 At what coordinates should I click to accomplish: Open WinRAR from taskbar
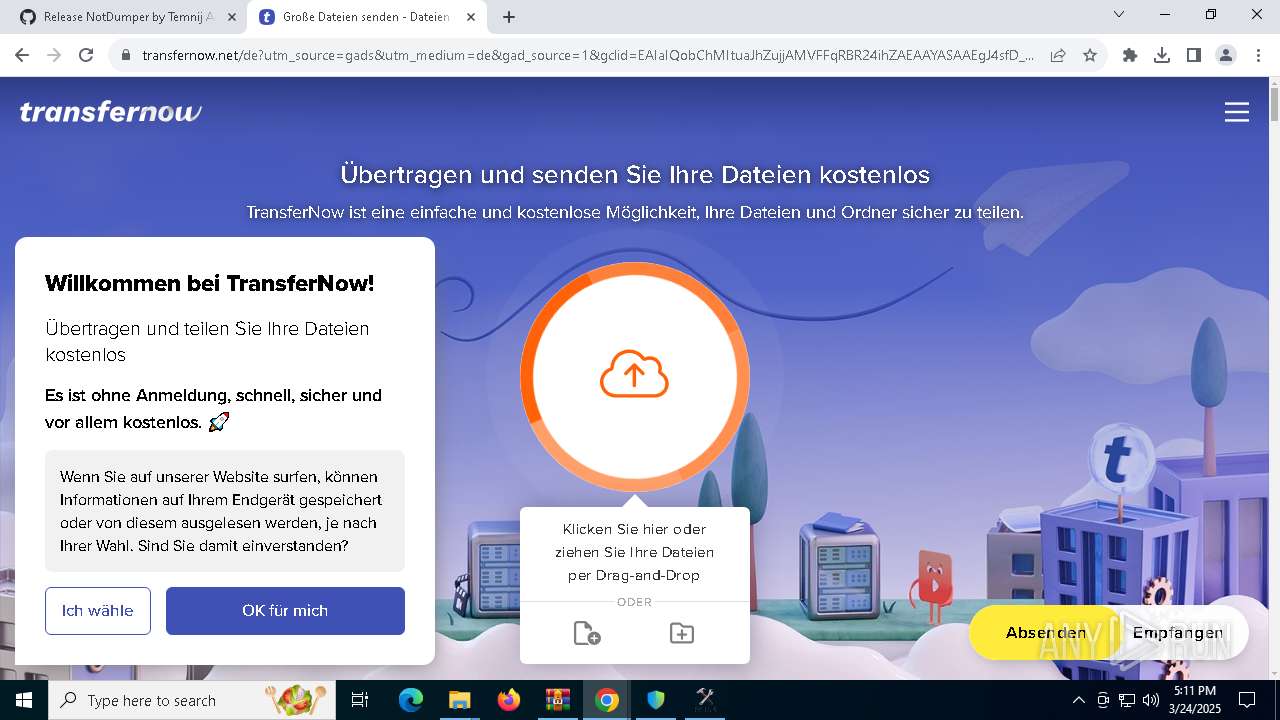[558, 700]
